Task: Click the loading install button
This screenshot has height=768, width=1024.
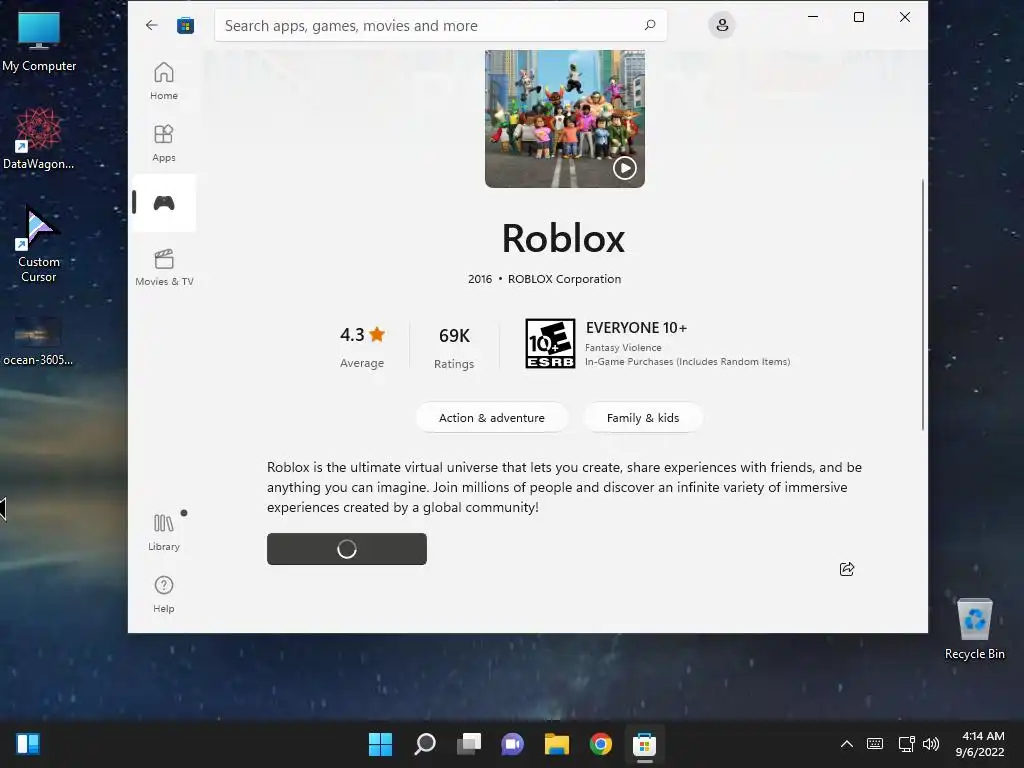Action: (x=347, y=549)
